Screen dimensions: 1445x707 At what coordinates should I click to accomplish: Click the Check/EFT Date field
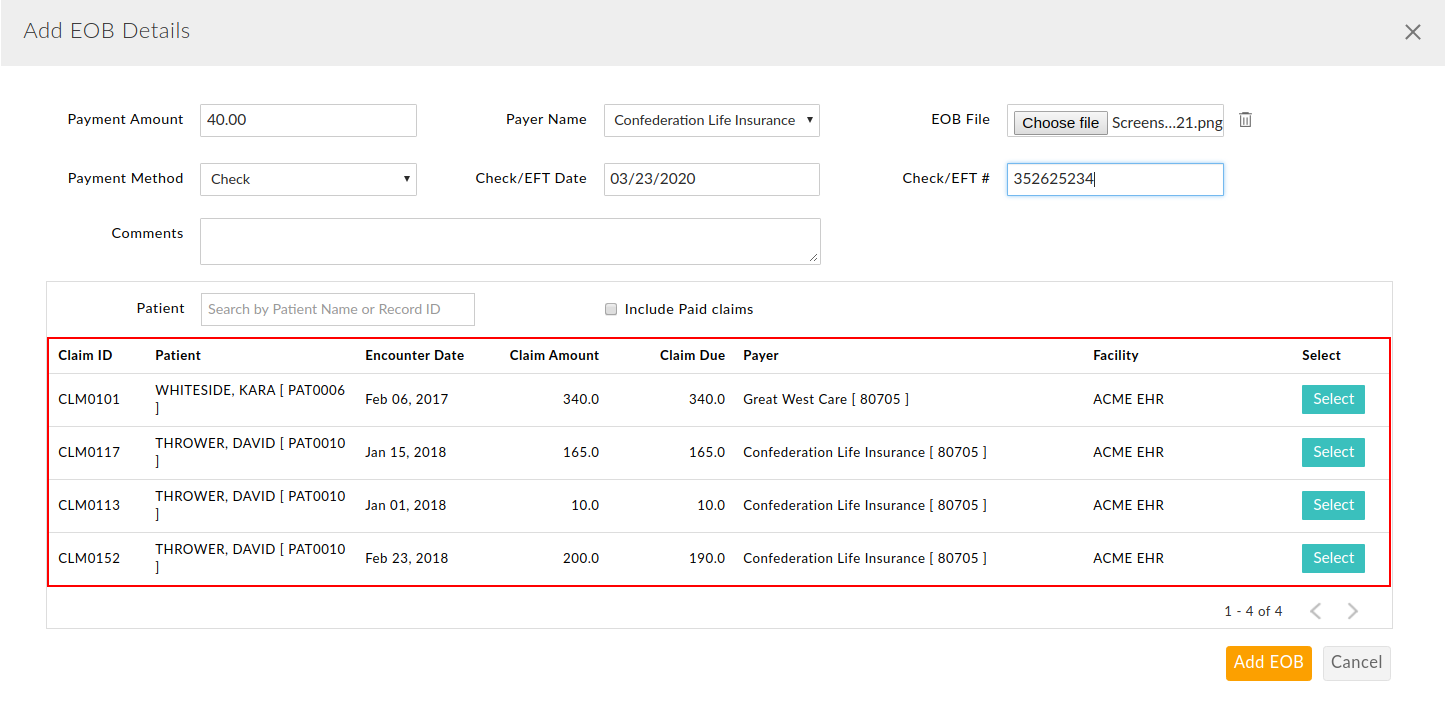click(x=712, y=179)
